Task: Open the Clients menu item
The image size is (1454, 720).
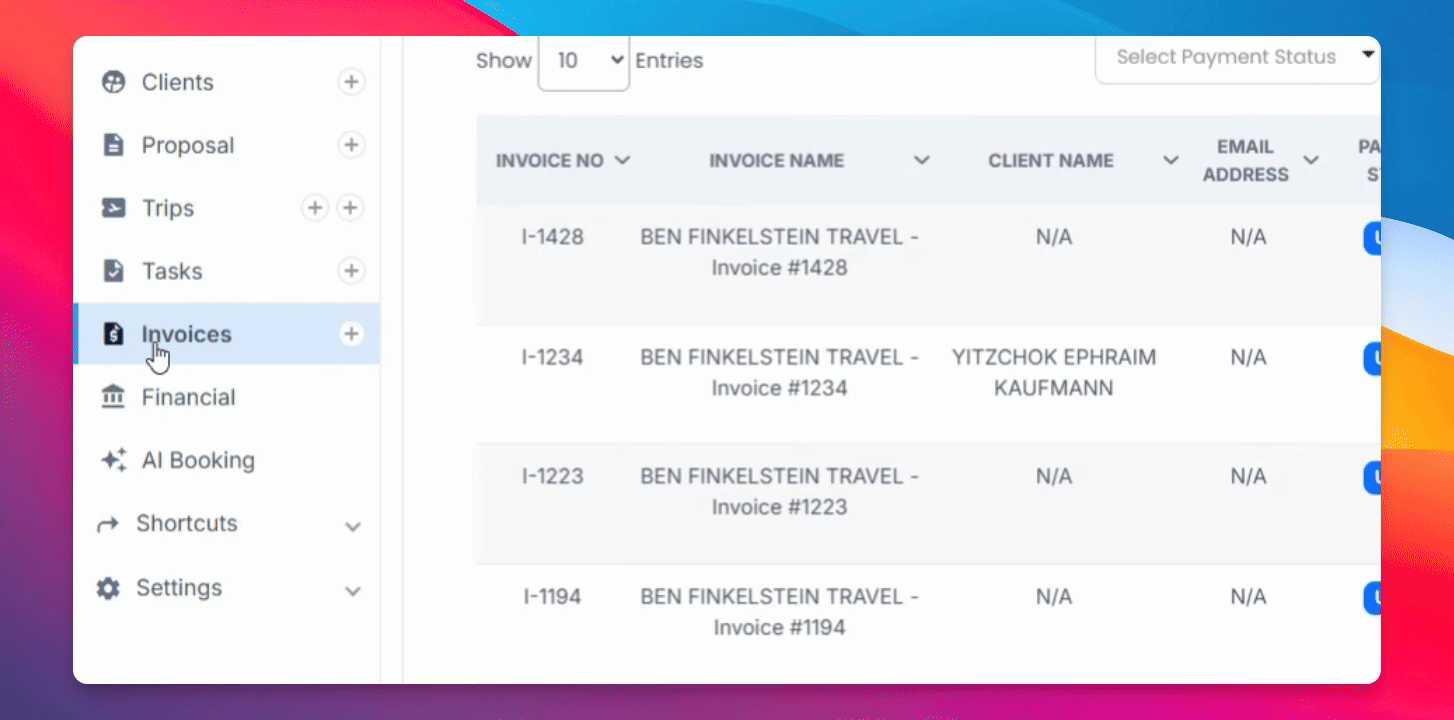Action: pos(178,82)
